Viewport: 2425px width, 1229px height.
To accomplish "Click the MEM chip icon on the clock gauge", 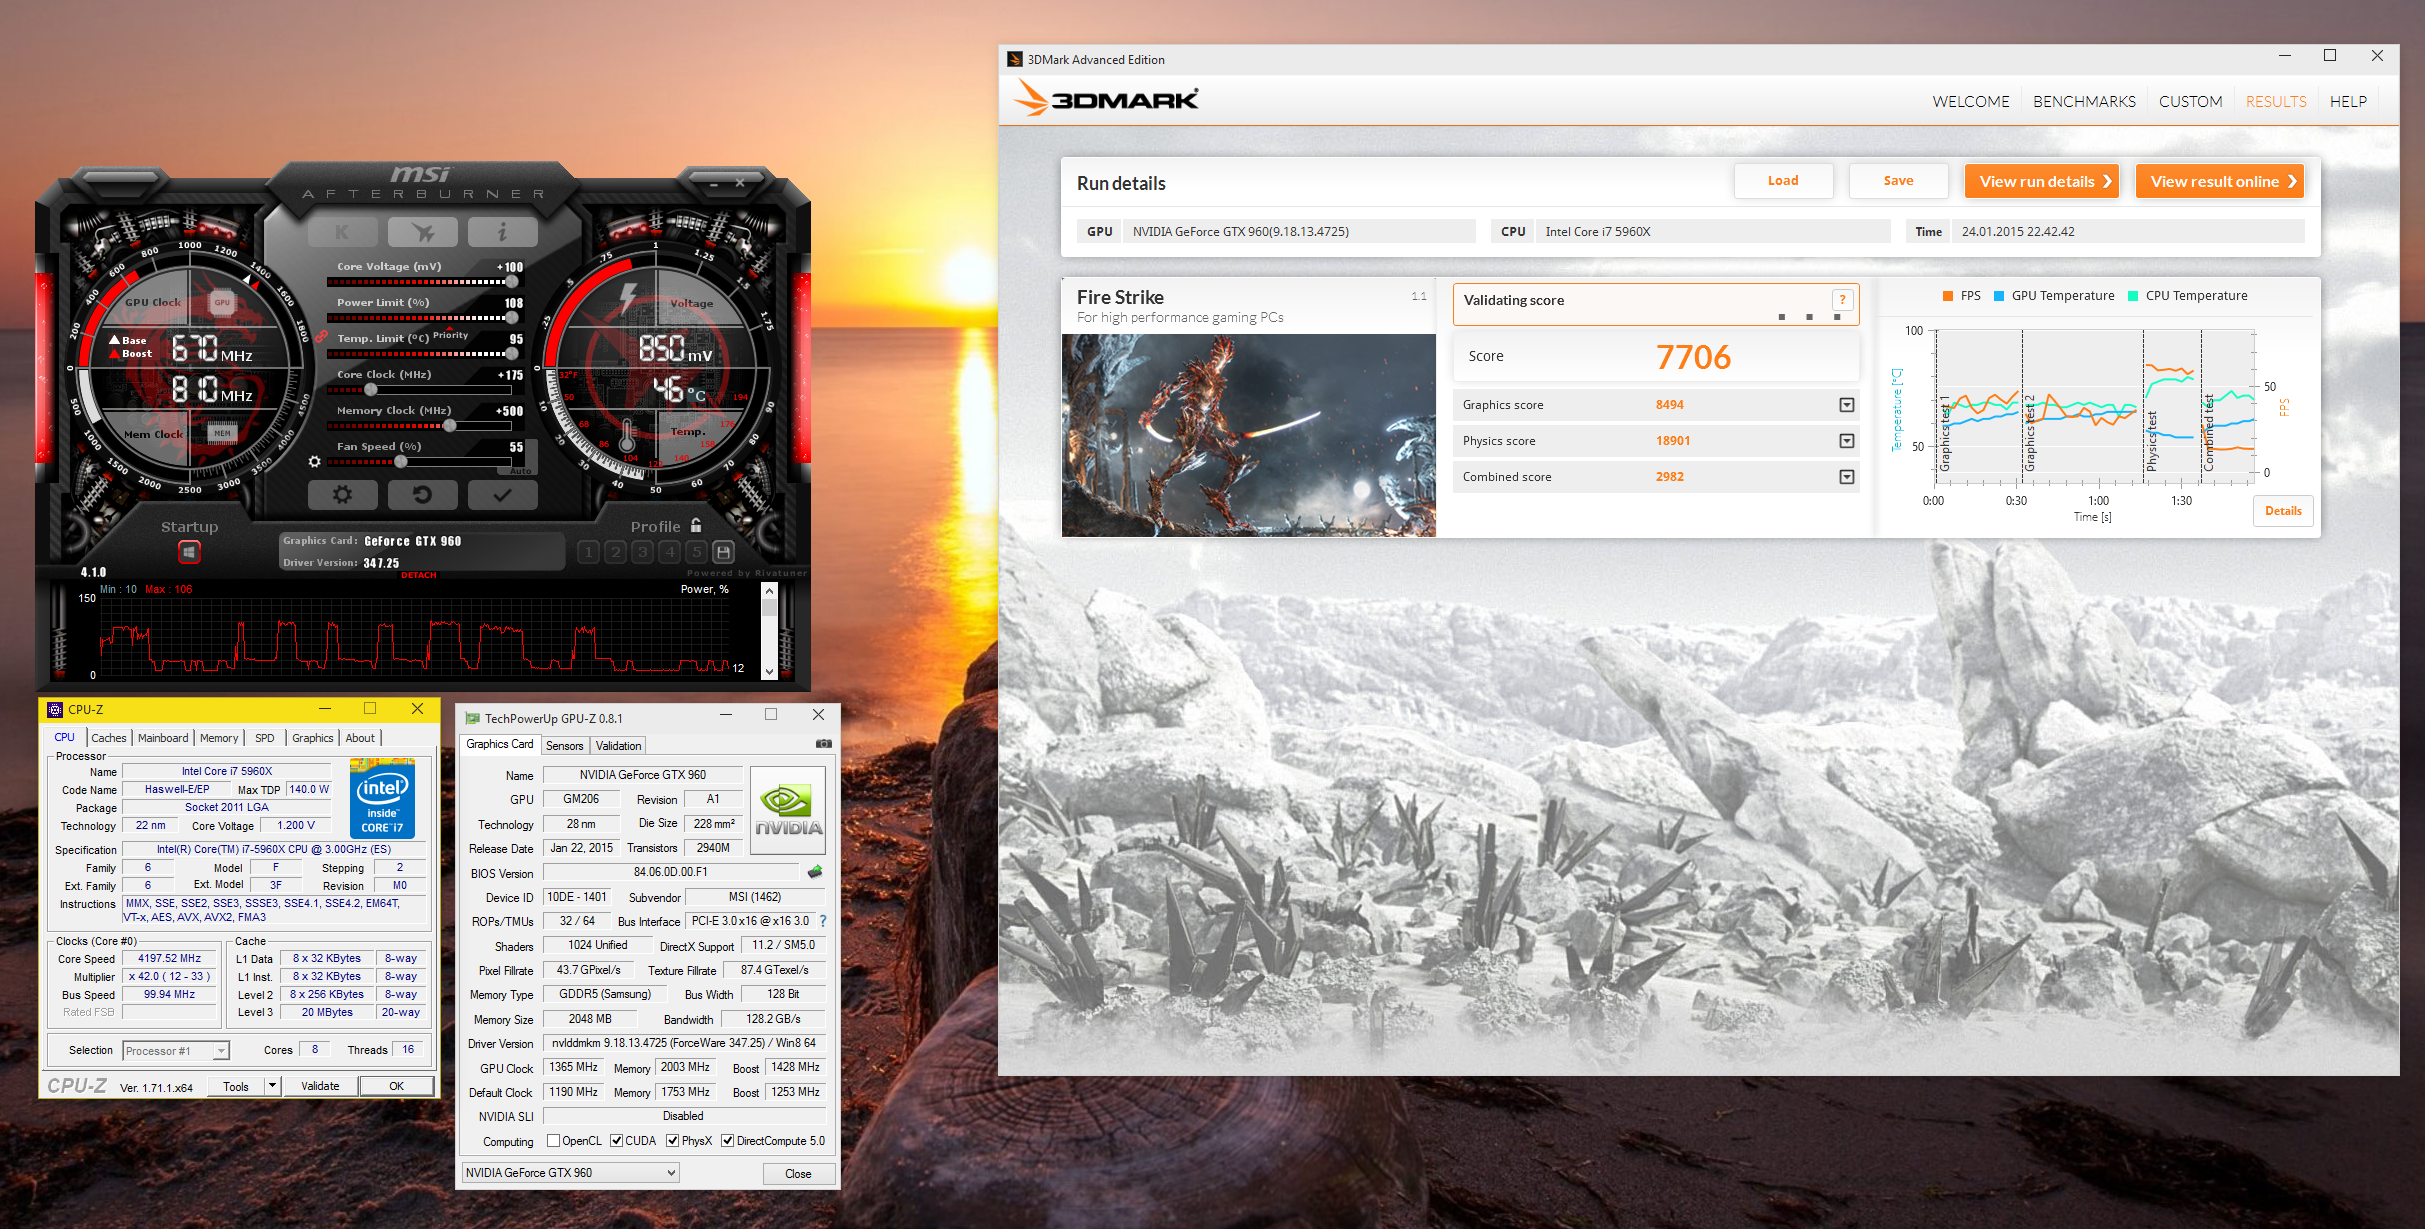I will [x=222, y=433].
